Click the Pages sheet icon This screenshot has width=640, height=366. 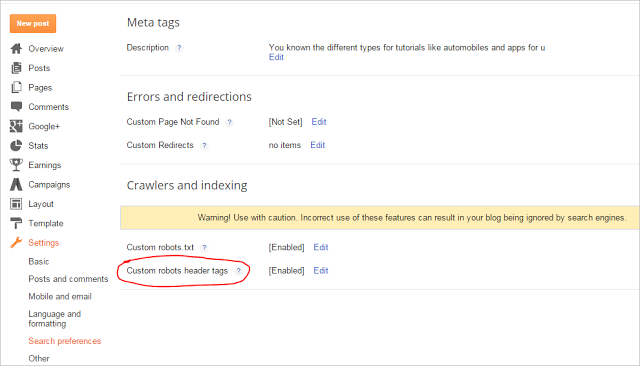coord(16,87)
